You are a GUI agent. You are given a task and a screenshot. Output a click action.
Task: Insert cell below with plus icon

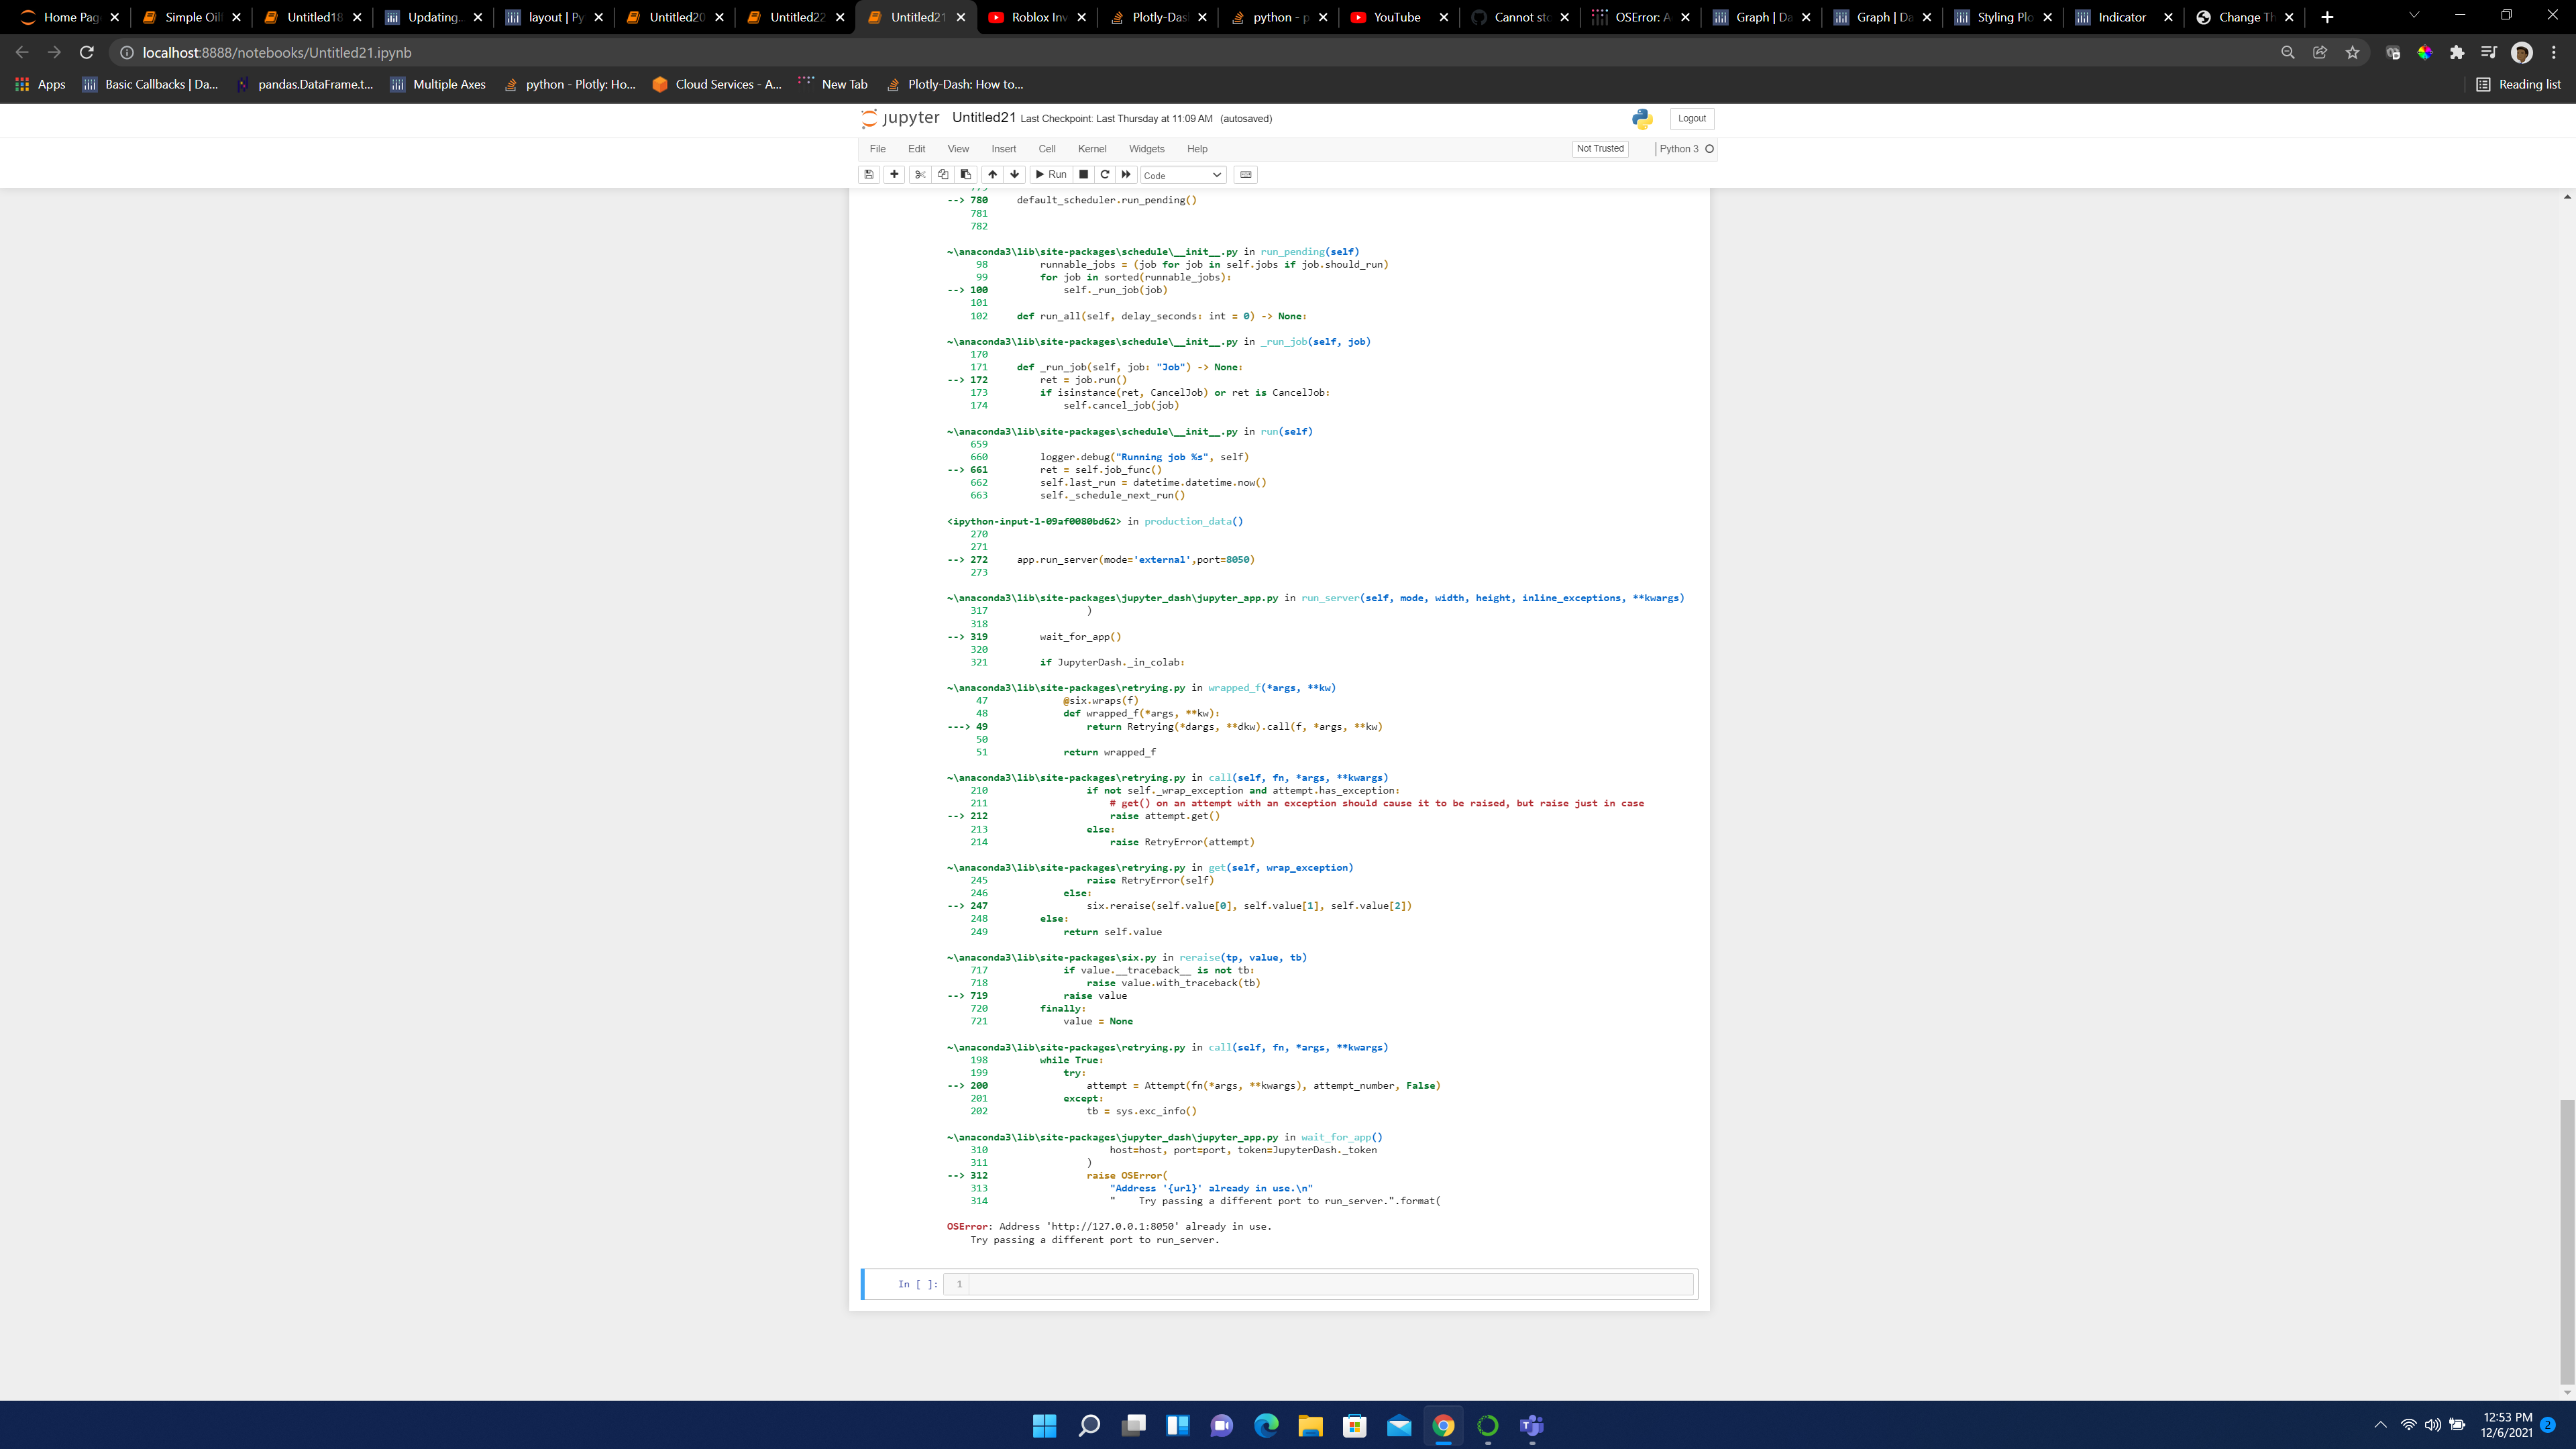coord(894,175)
